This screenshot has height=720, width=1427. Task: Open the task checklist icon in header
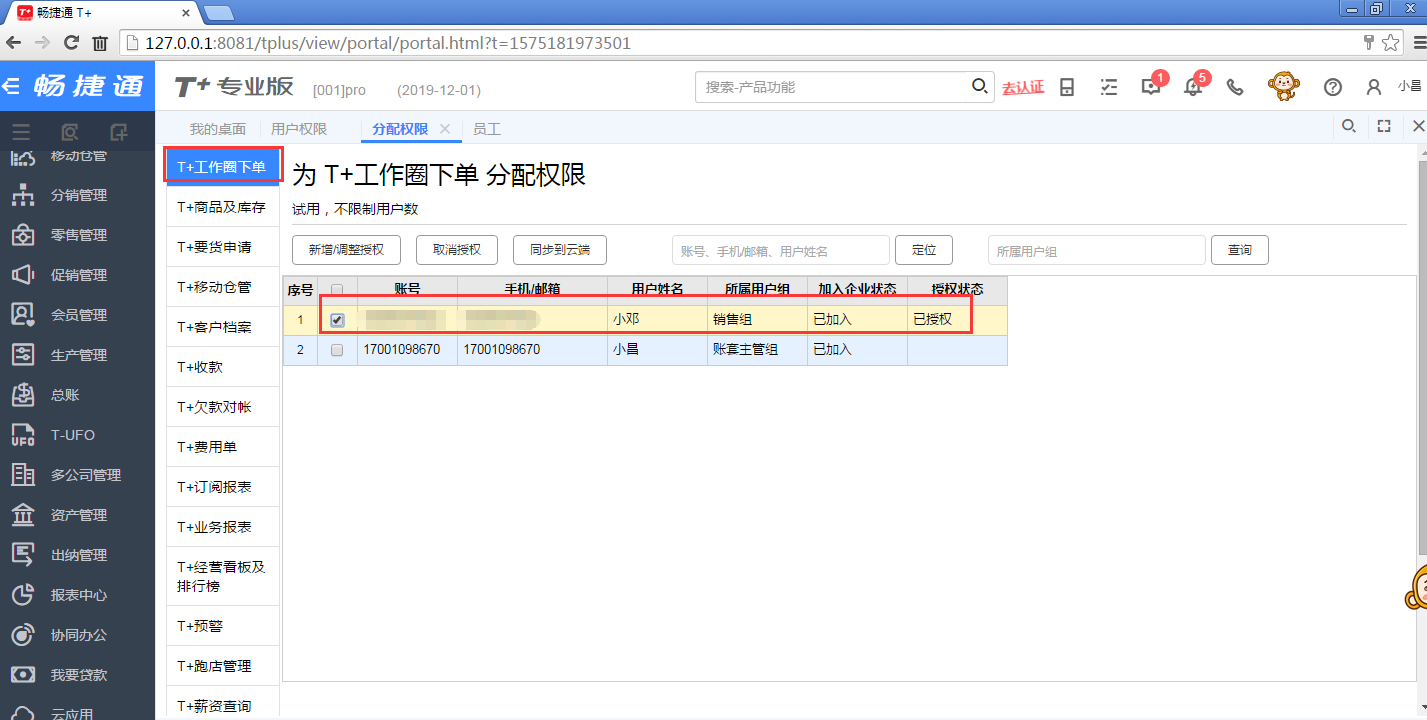(1108, 87)
